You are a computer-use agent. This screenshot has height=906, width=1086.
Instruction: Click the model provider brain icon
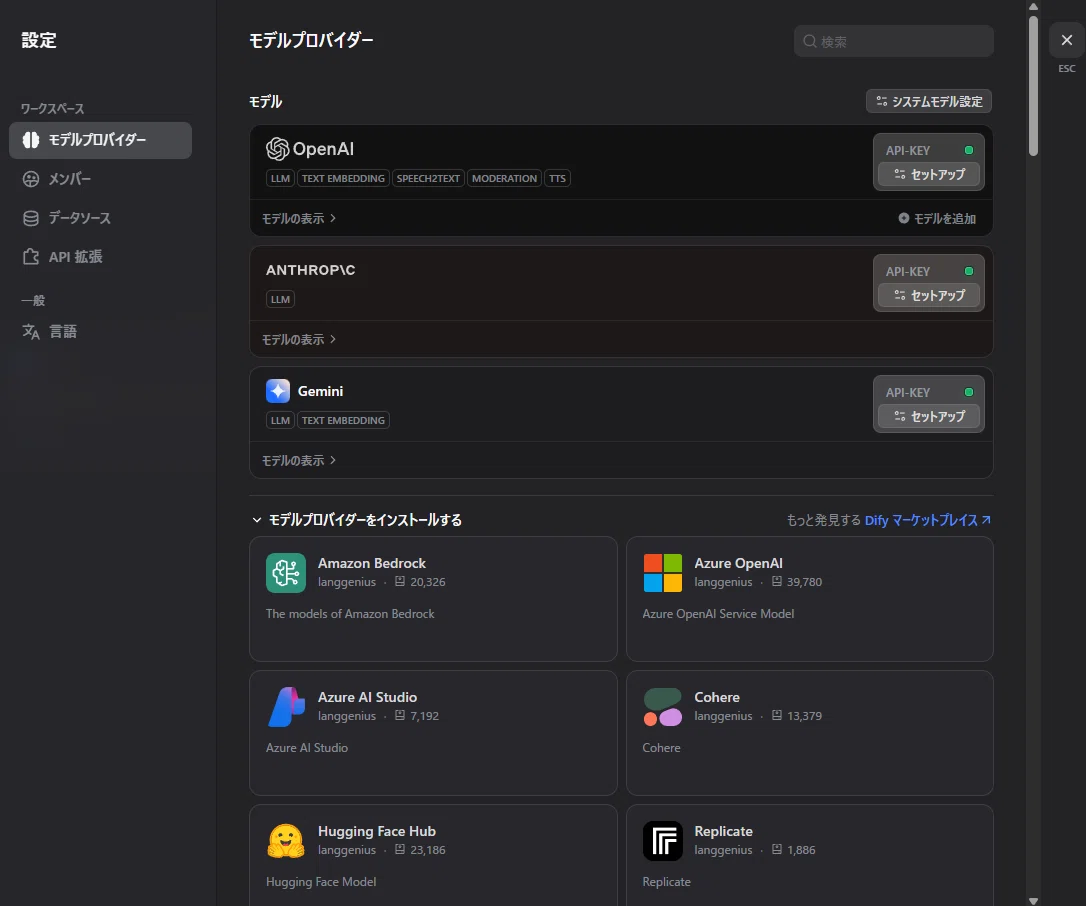(31, 140)
